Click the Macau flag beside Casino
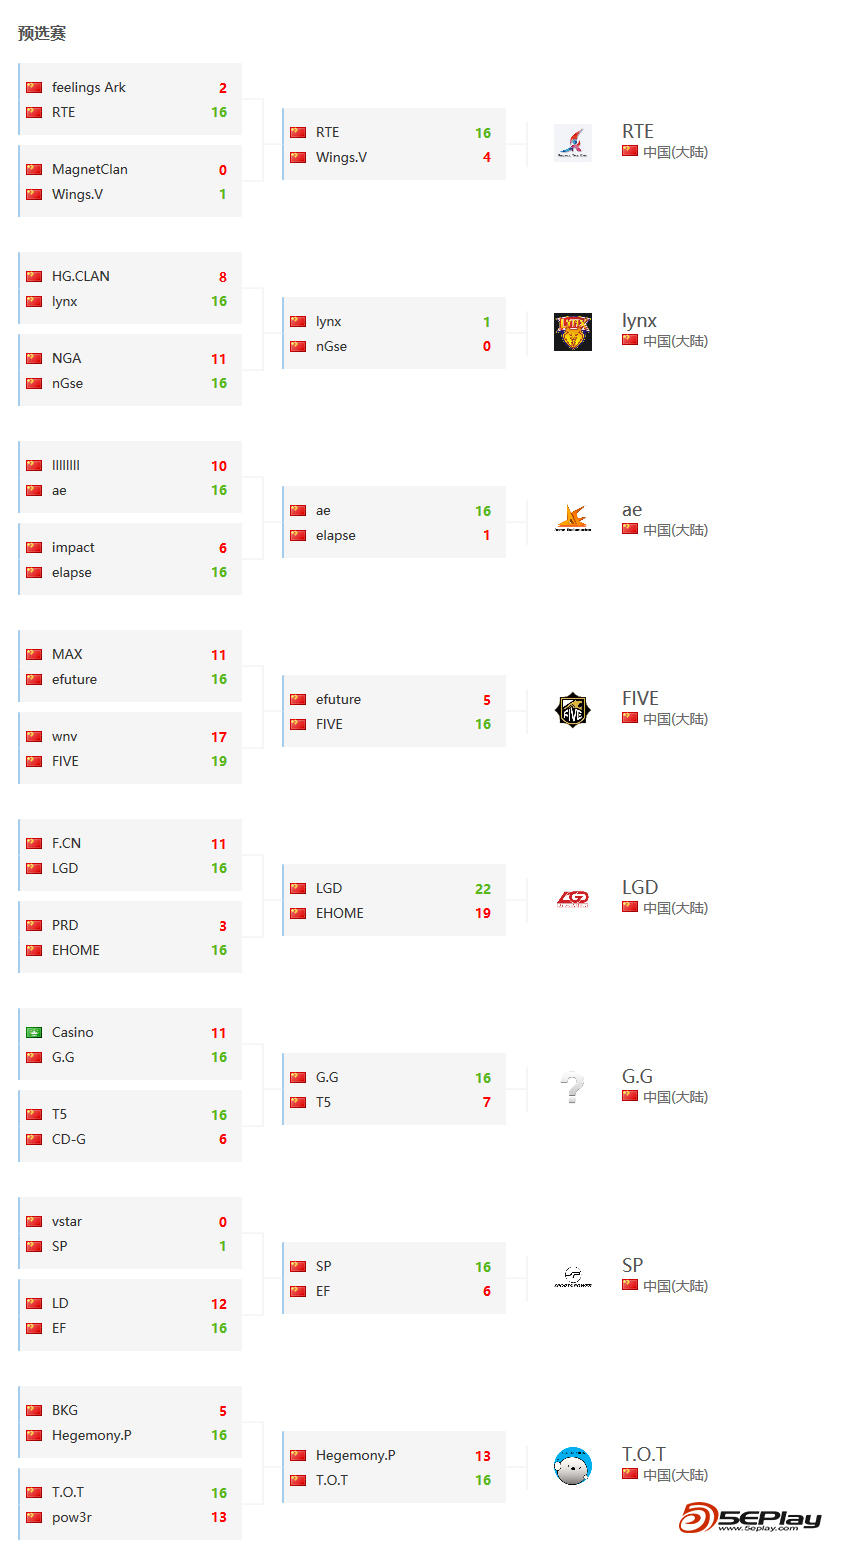Screen dimensions: 851x1558 [34, 1033]
